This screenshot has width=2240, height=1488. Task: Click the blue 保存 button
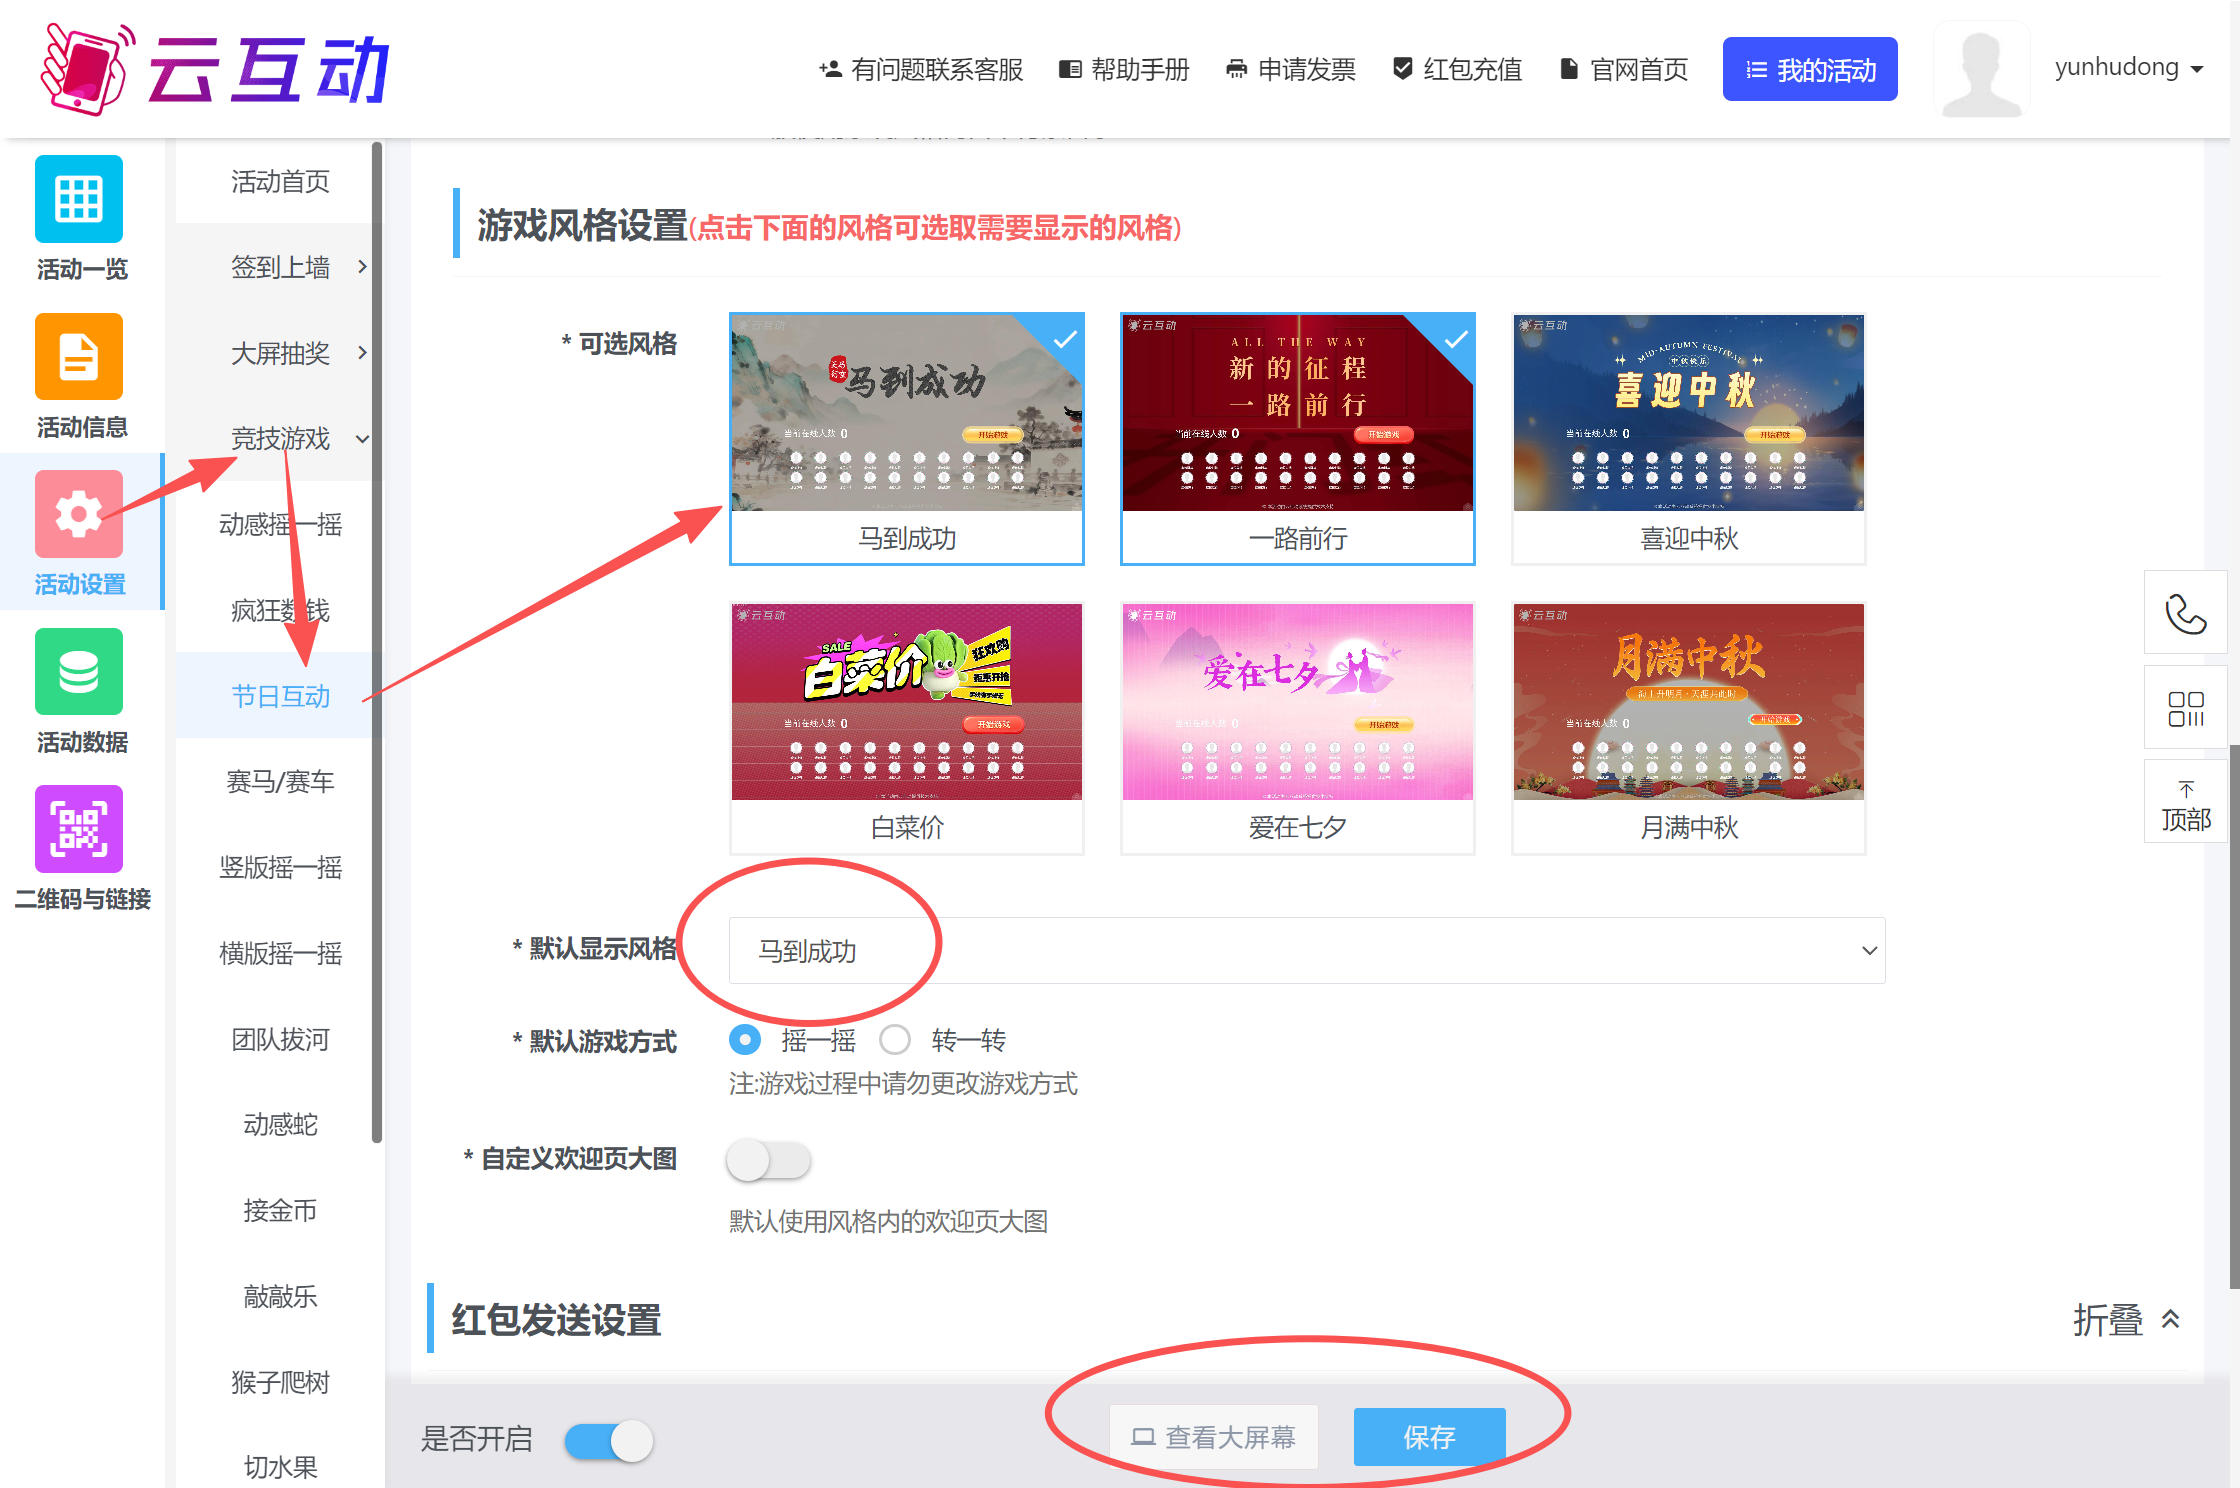1429,1437
